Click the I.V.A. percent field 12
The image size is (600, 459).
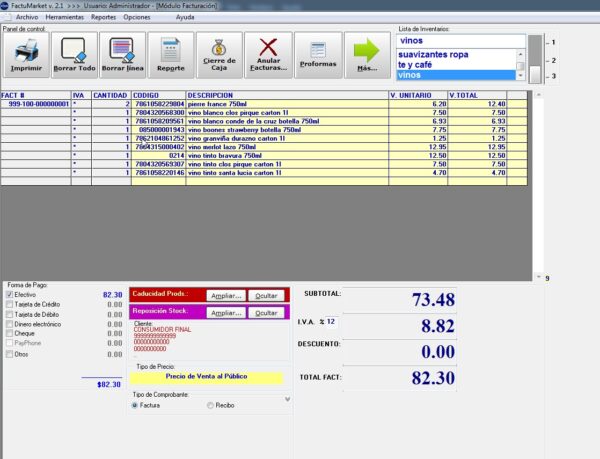[331, 322]
